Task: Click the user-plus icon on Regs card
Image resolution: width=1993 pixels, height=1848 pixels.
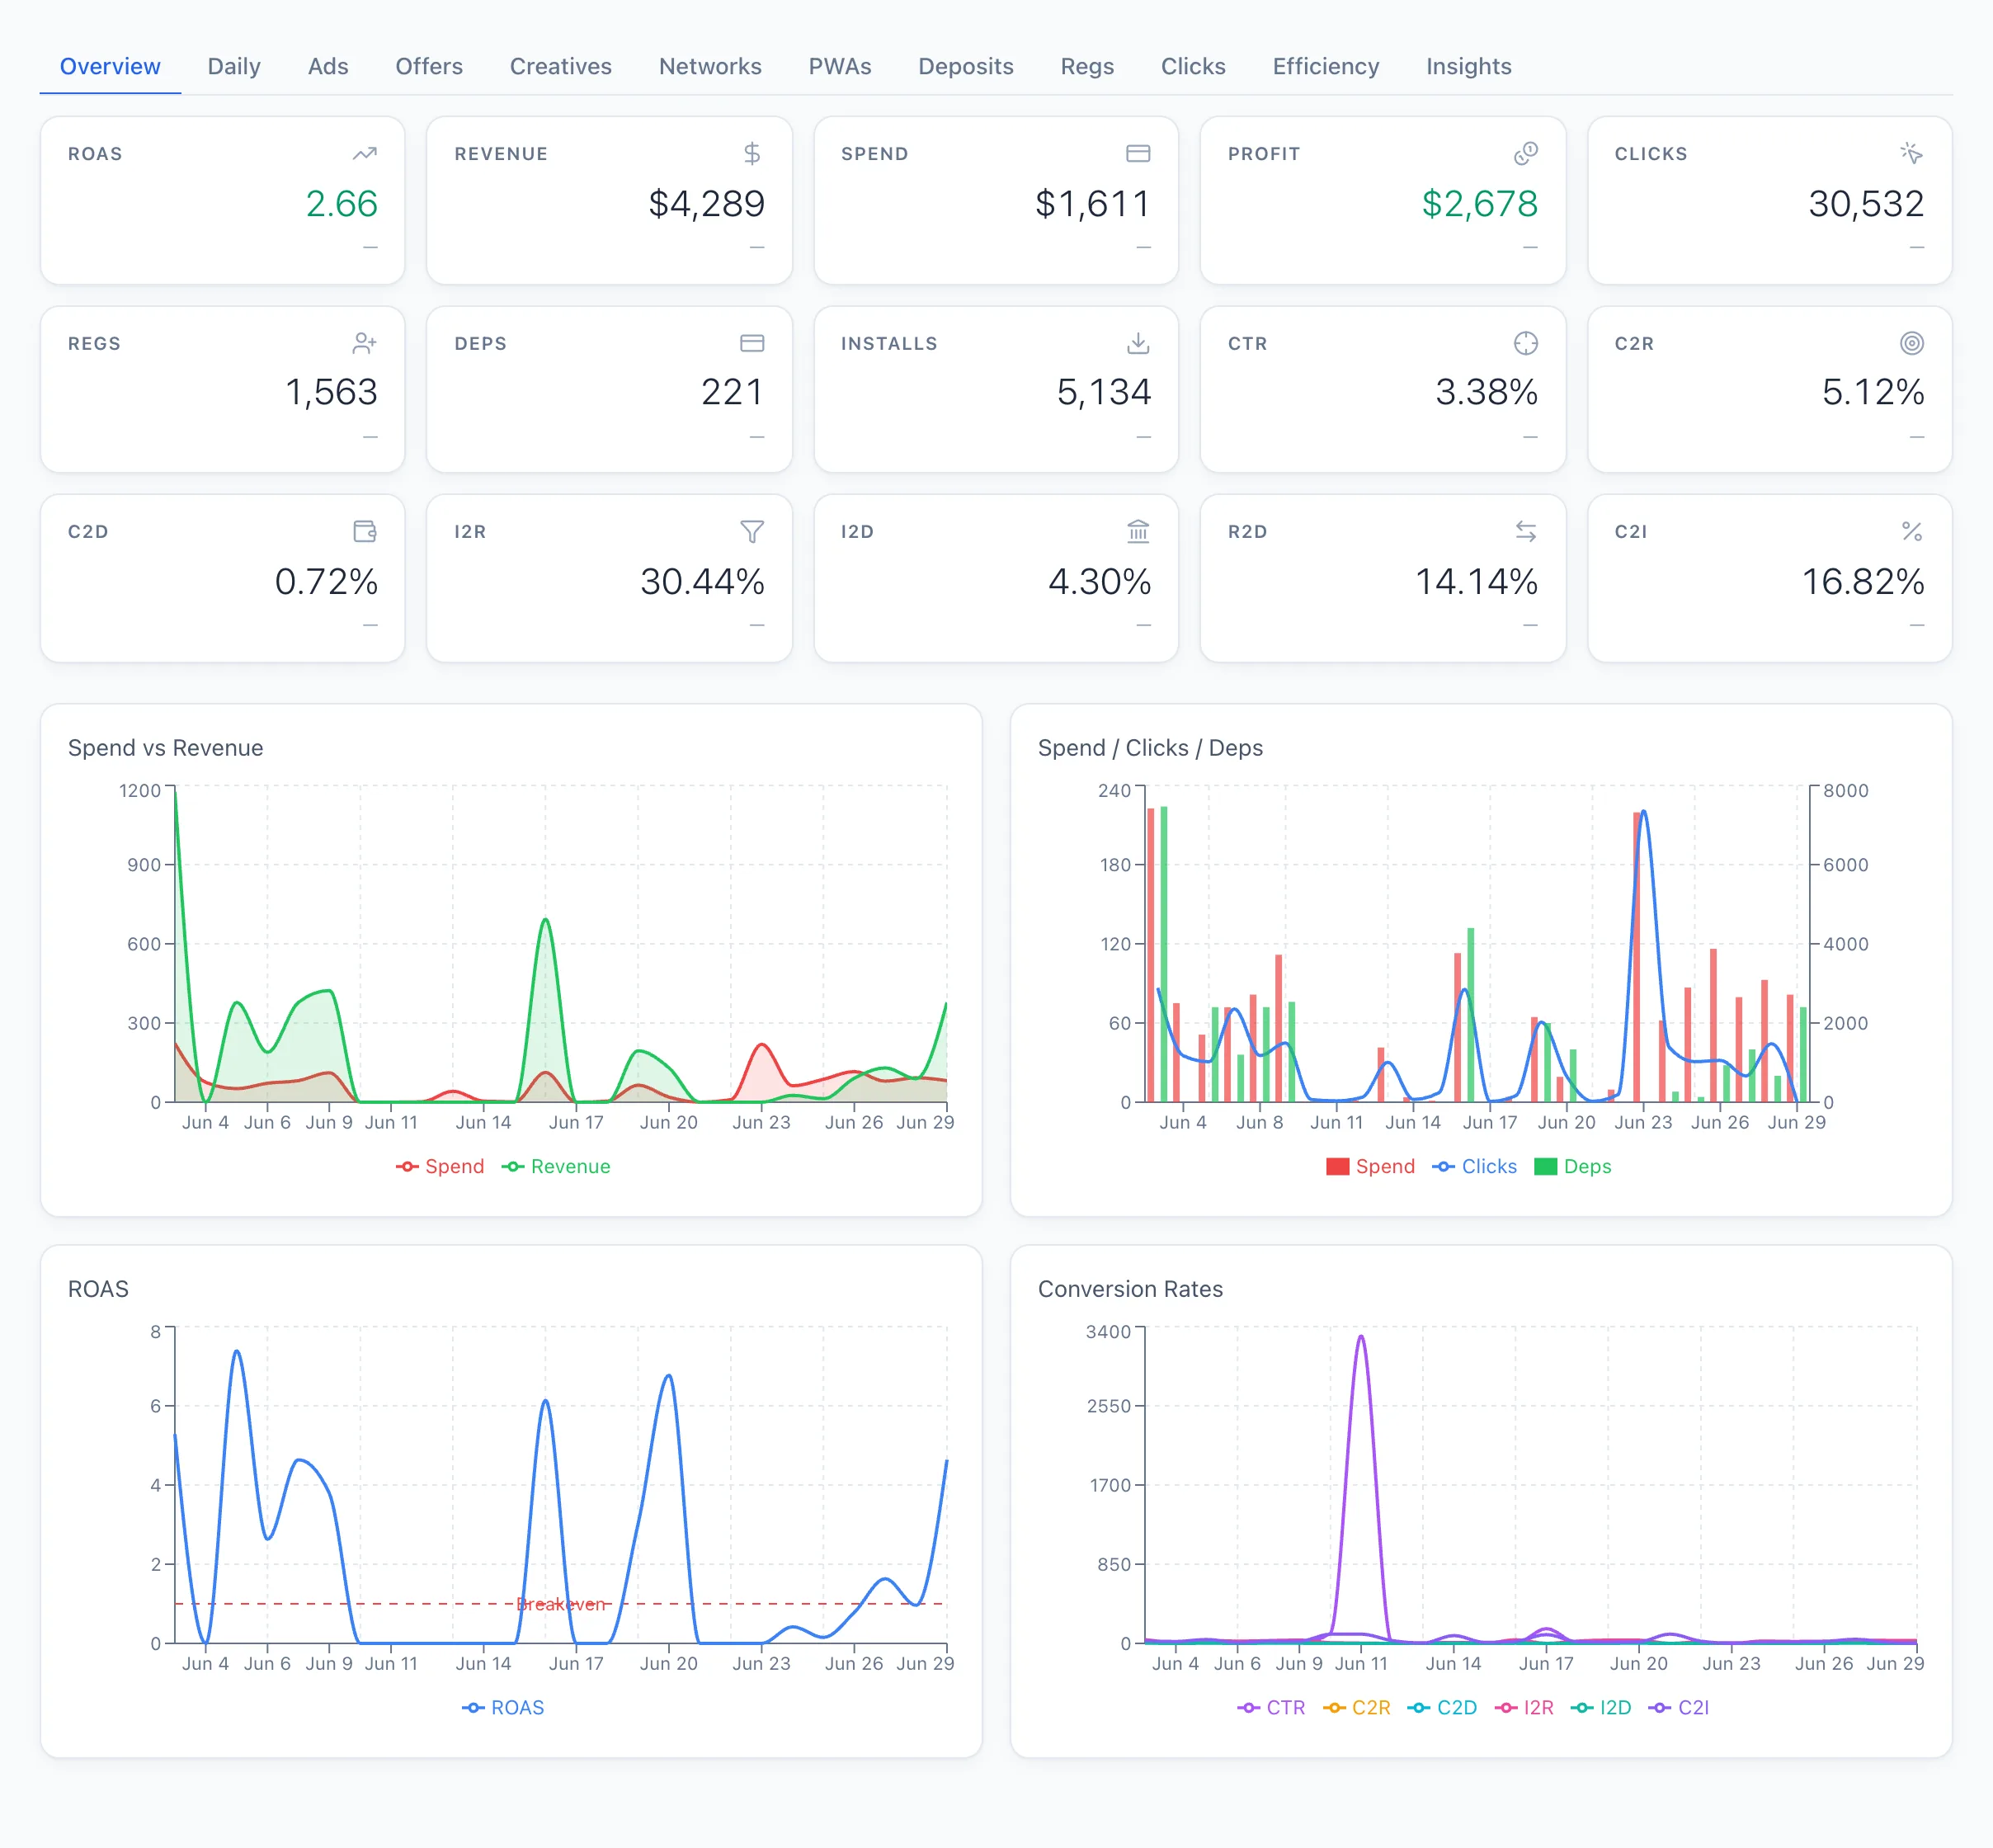Action: coord(364,343)
